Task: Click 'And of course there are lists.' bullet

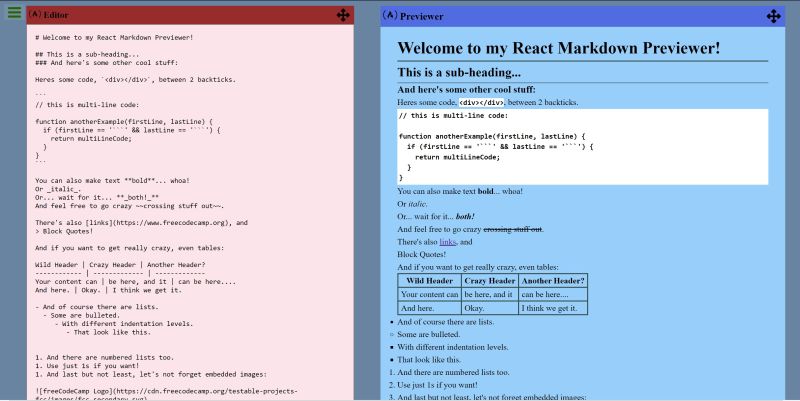Action: point(445,322)
